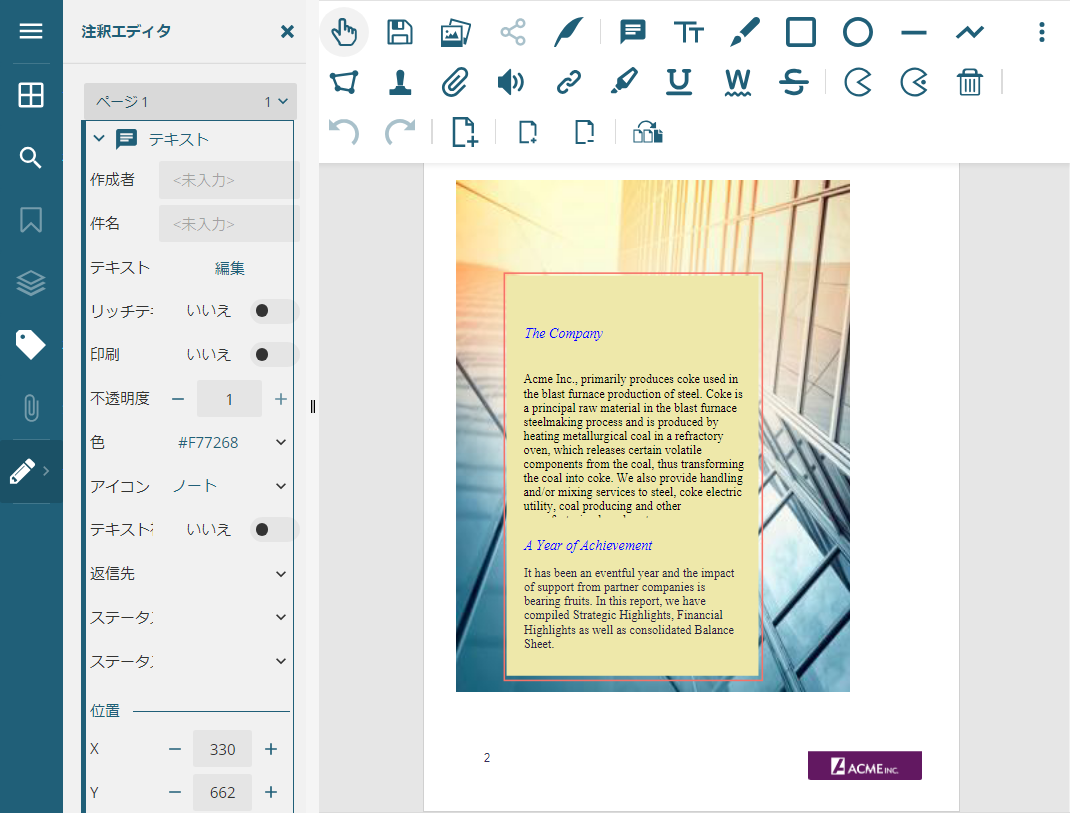Open the bookmarks outline panel
Image resolution: width=1070 pixels, height=813 pixels.
tap(31, 220)
